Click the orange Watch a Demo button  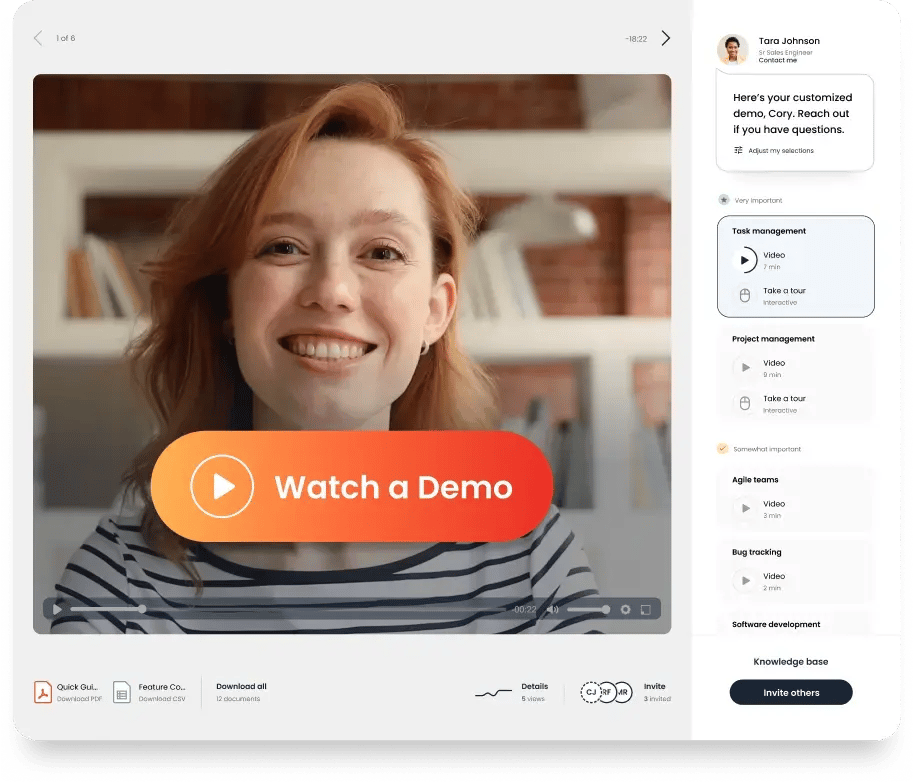point(351,486)
